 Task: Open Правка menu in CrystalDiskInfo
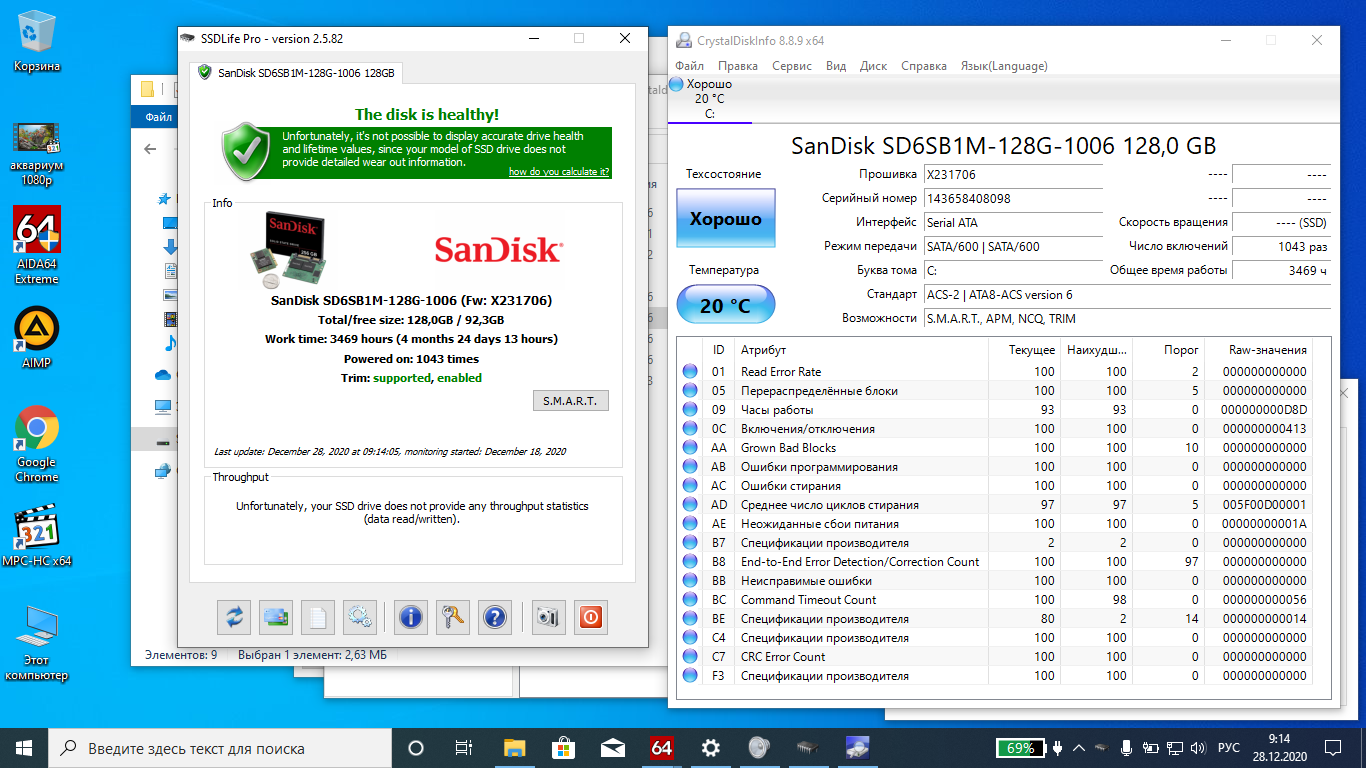[738, 66]
